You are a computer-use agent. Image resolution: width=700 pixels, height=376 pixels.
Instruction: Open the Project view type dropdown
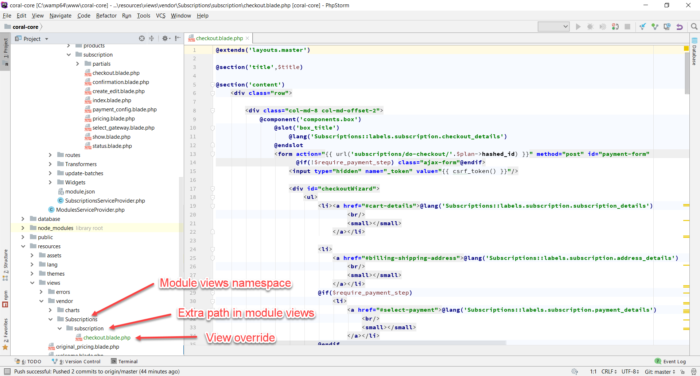point(32,39)
